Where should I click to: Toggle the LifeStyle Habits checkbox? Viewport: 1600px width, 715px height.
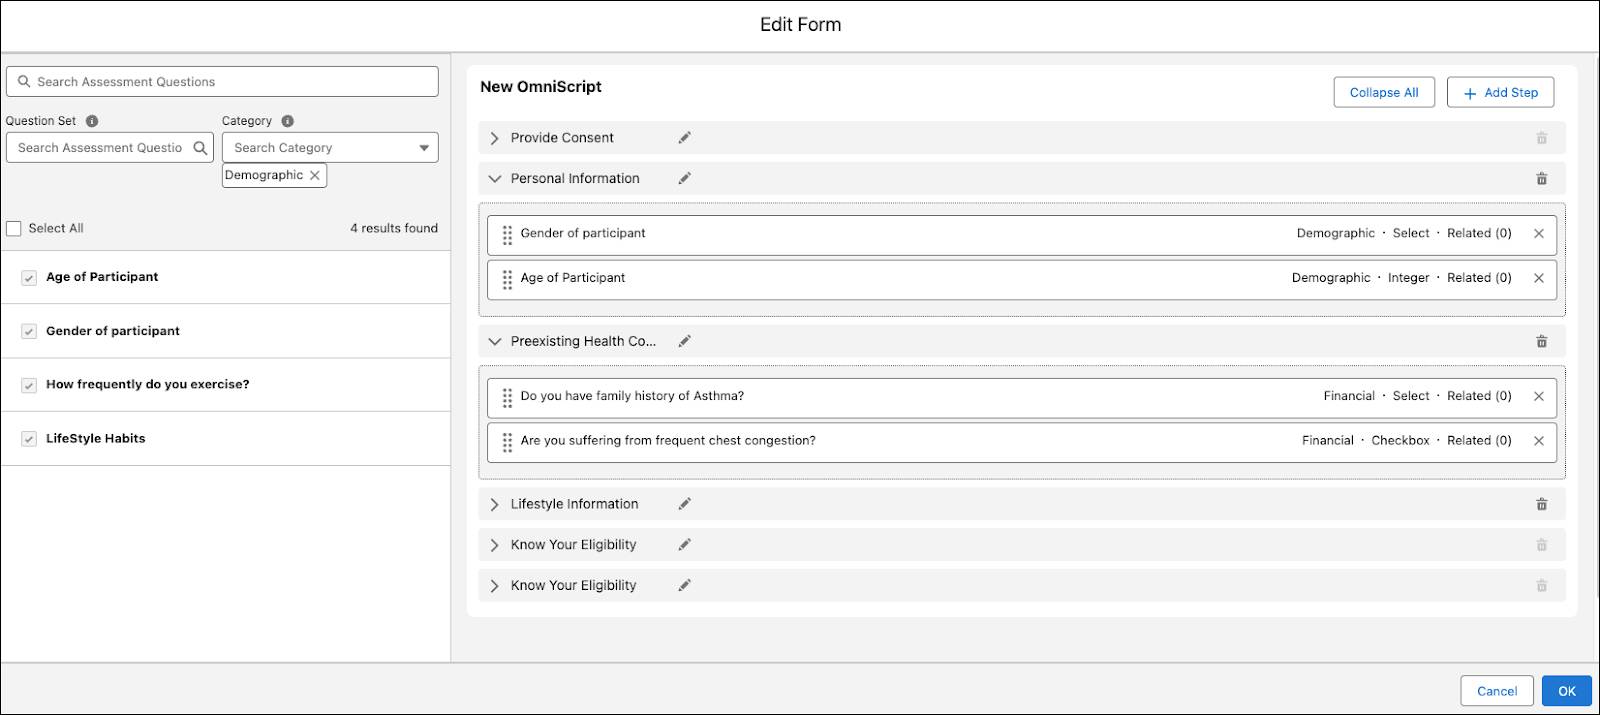(29, 439)
